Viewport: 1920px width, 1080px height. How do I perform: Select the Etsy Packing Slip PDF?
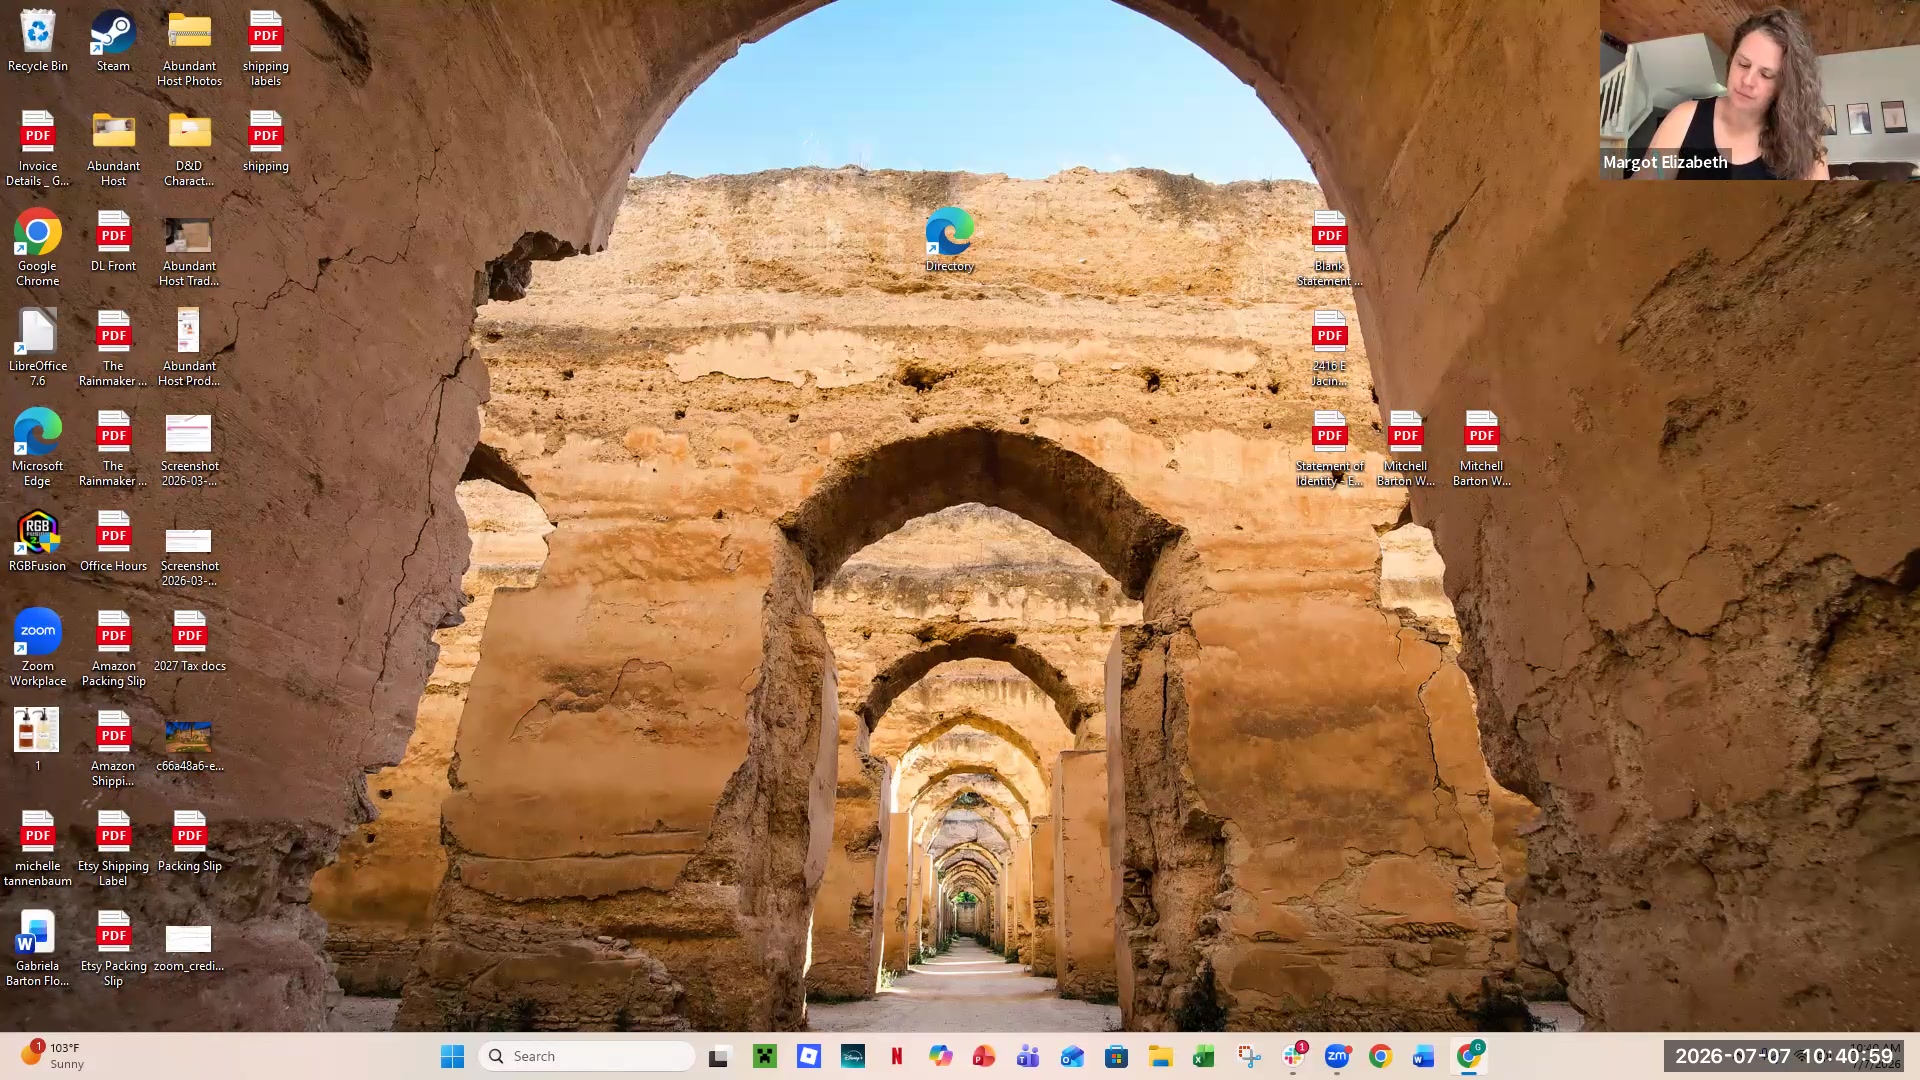click(x=113, y=949)
